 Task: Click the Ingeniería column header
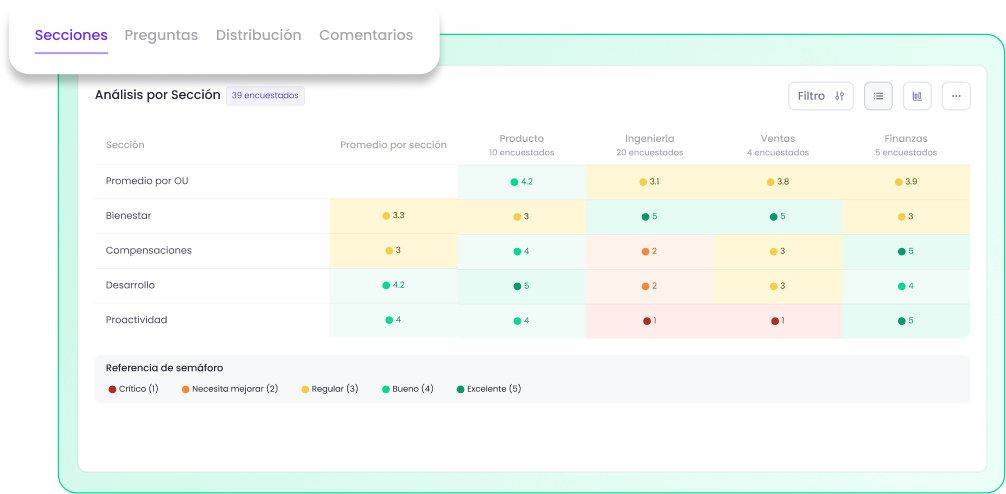[649, 145]
